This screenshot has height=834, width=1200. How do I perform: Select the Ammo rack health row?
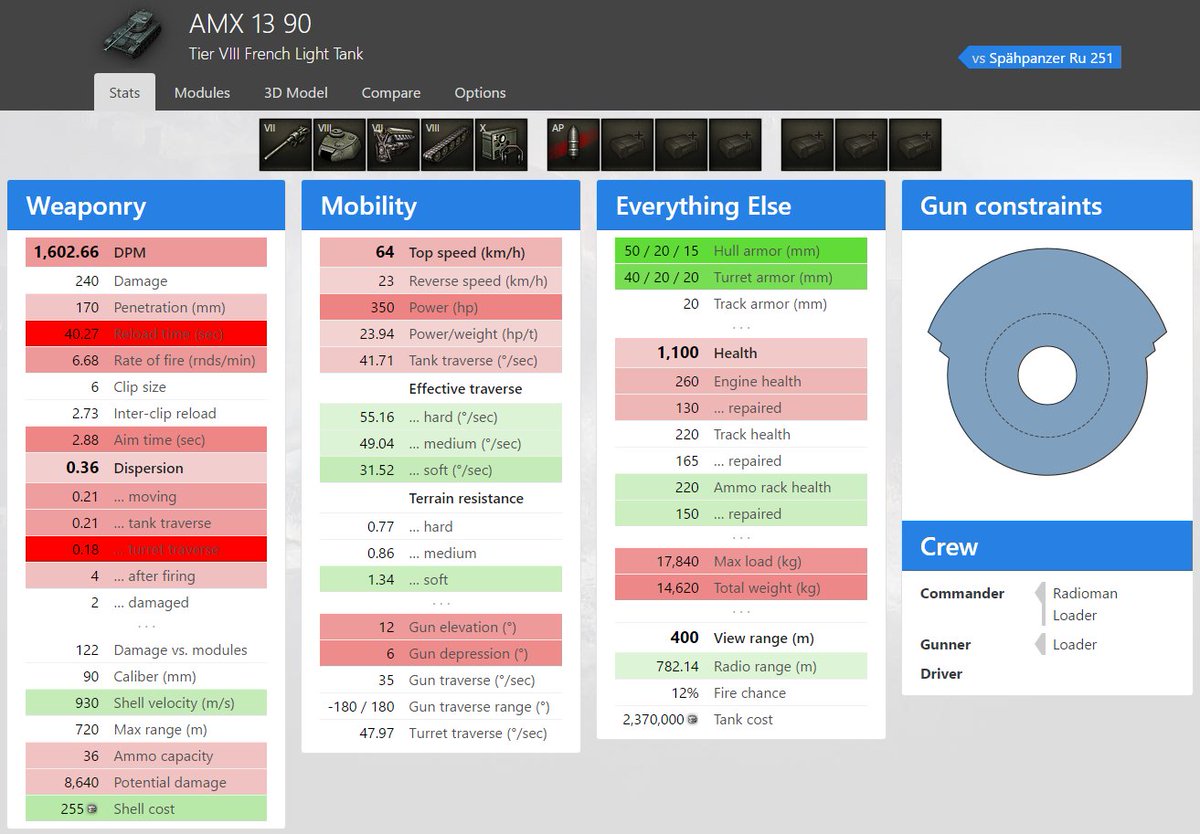[x=741, y=487]
